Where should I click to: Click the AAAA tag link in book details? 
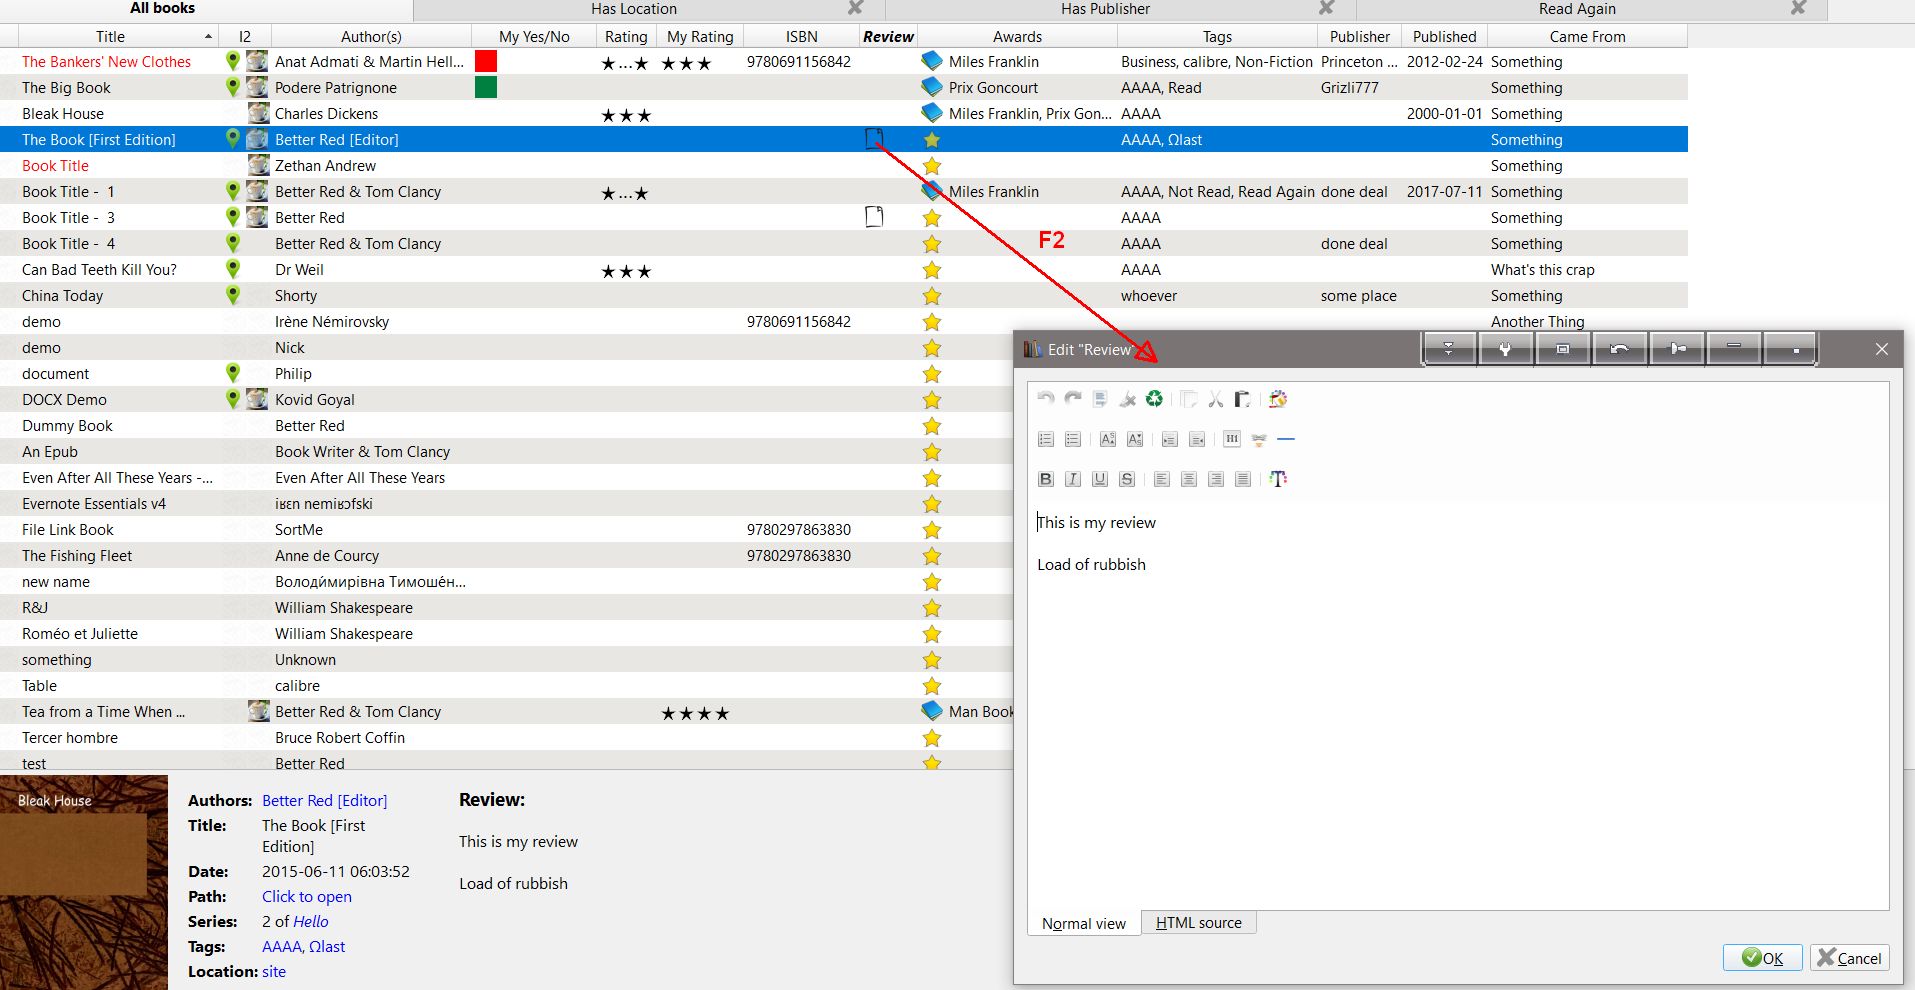[281, 946]
